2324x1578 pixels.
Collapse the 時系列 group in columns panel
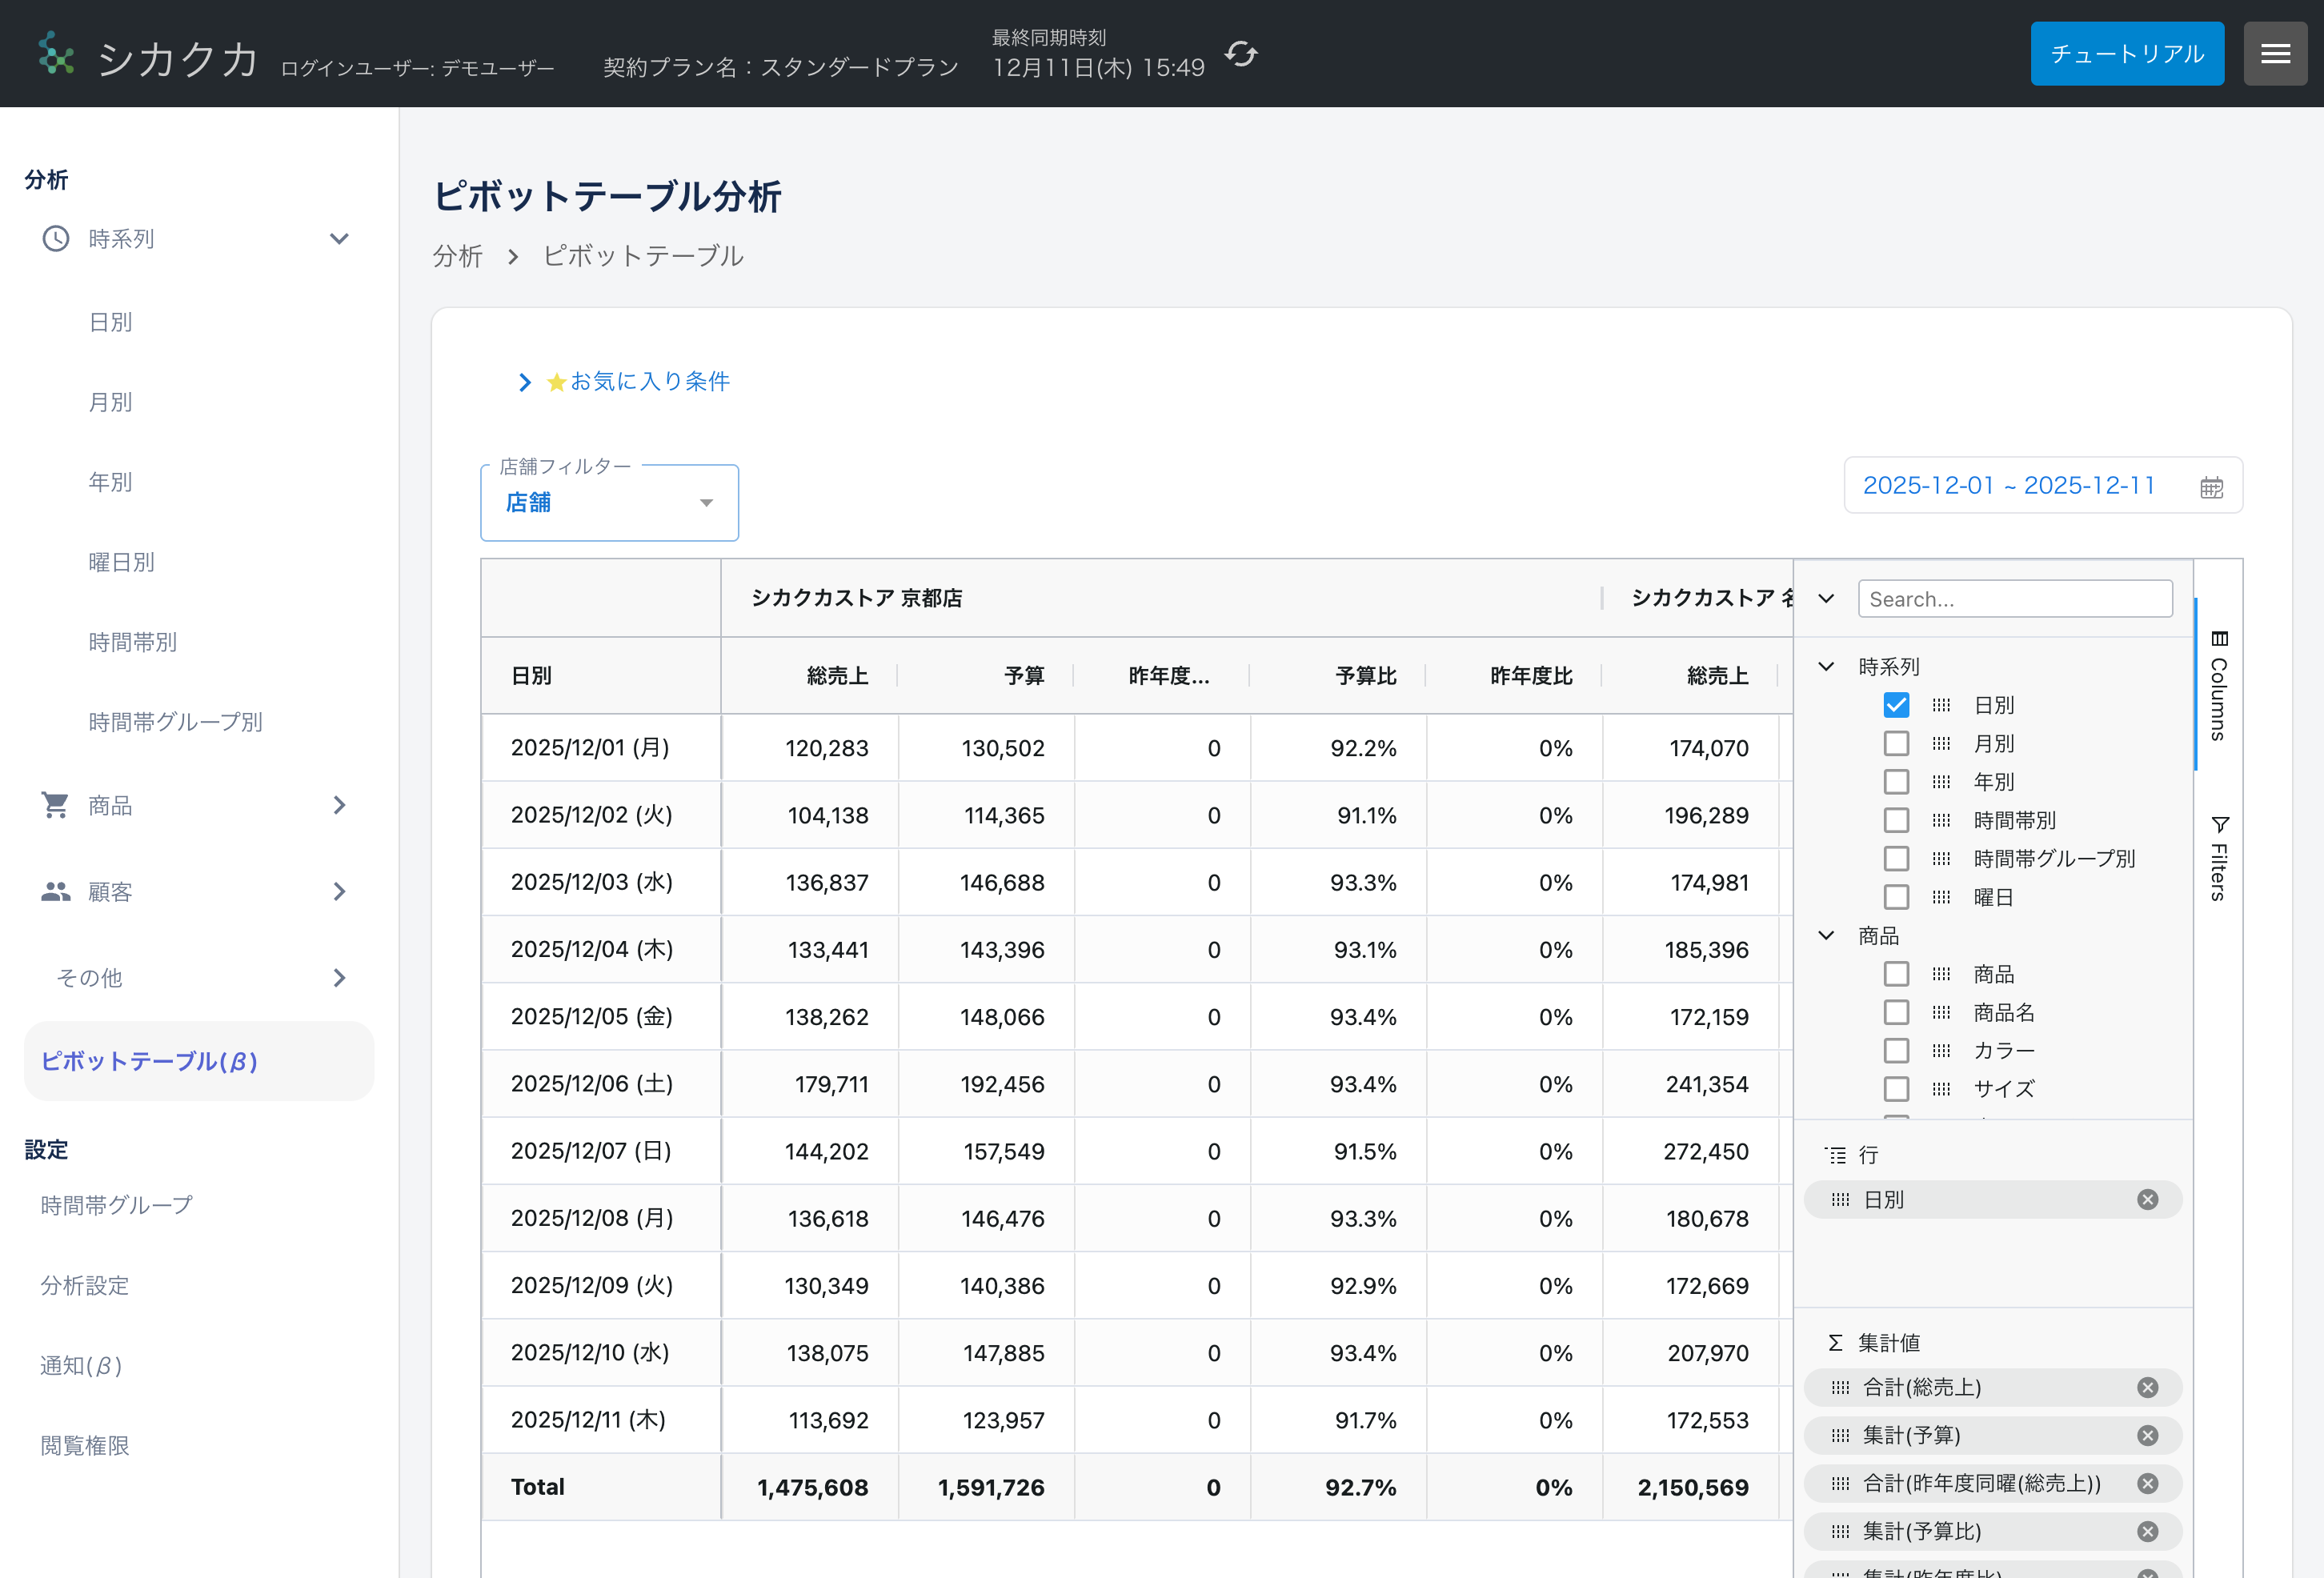1826,667
